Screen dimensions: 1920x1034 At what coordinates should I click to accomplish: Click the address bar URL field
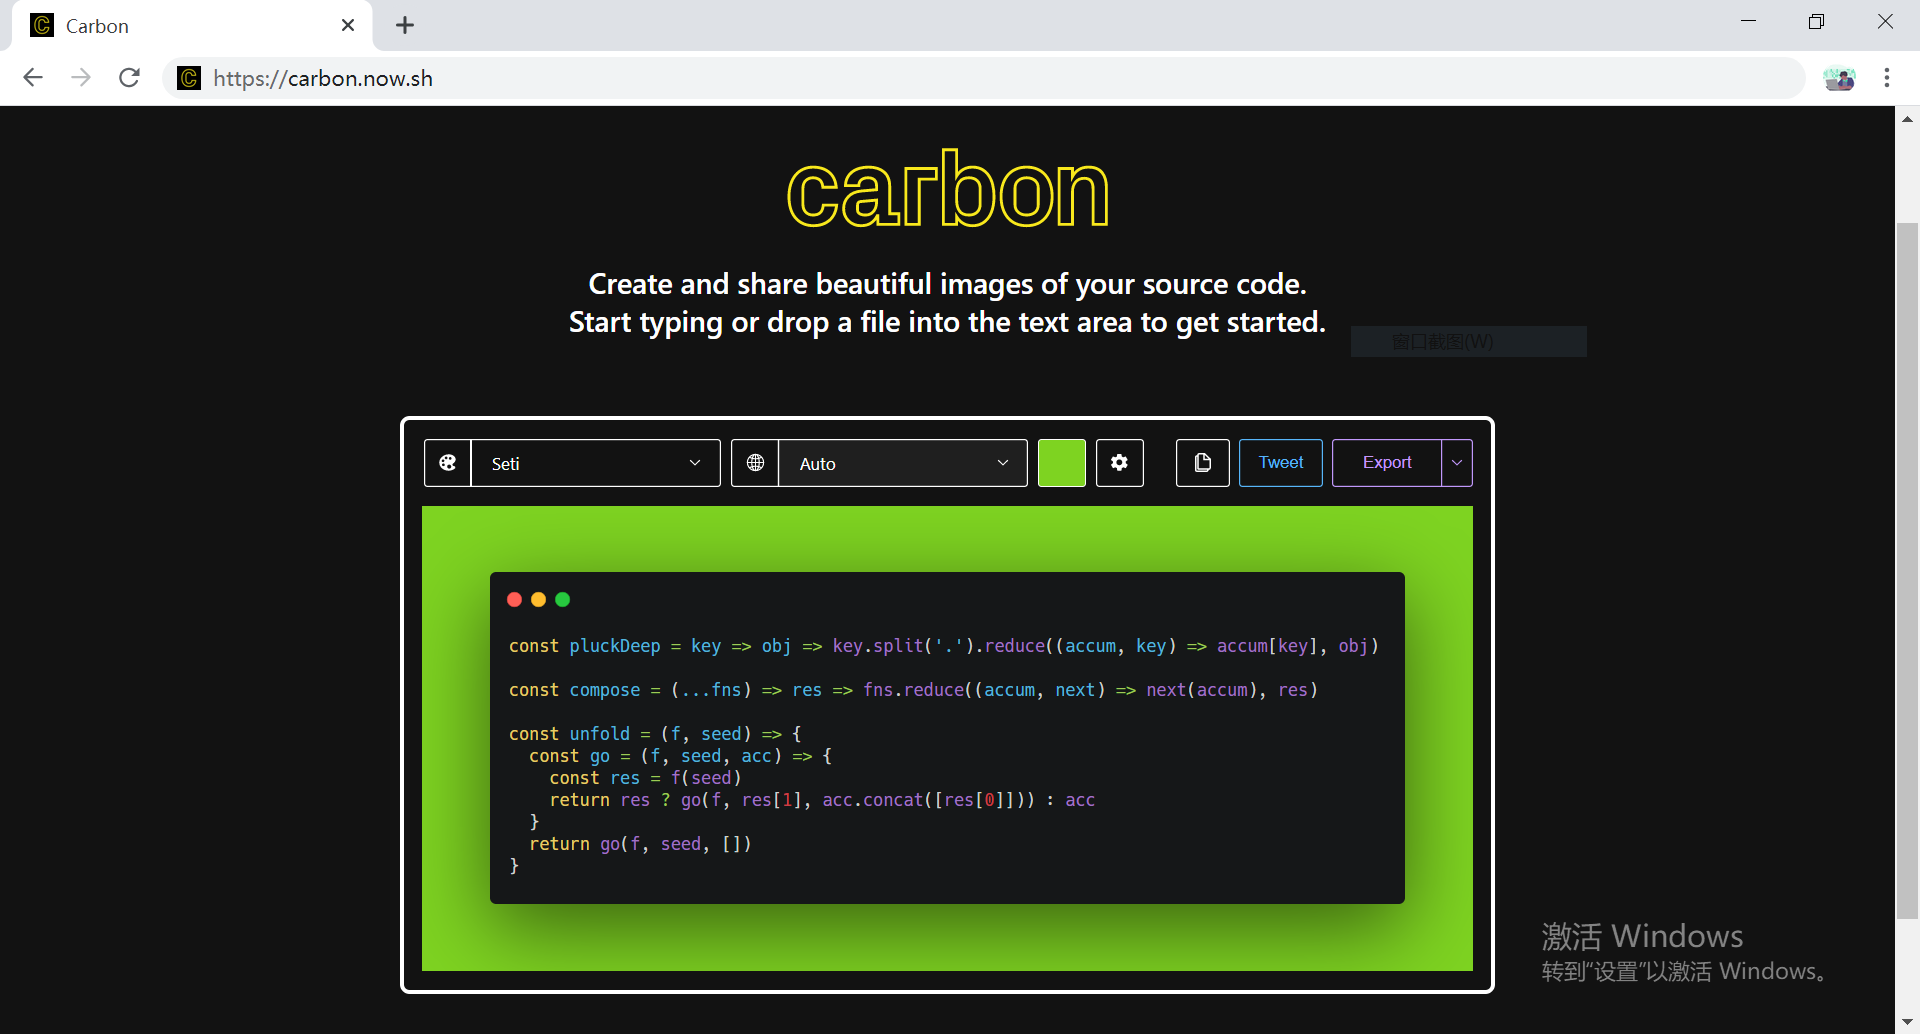[x=900, y=78]
